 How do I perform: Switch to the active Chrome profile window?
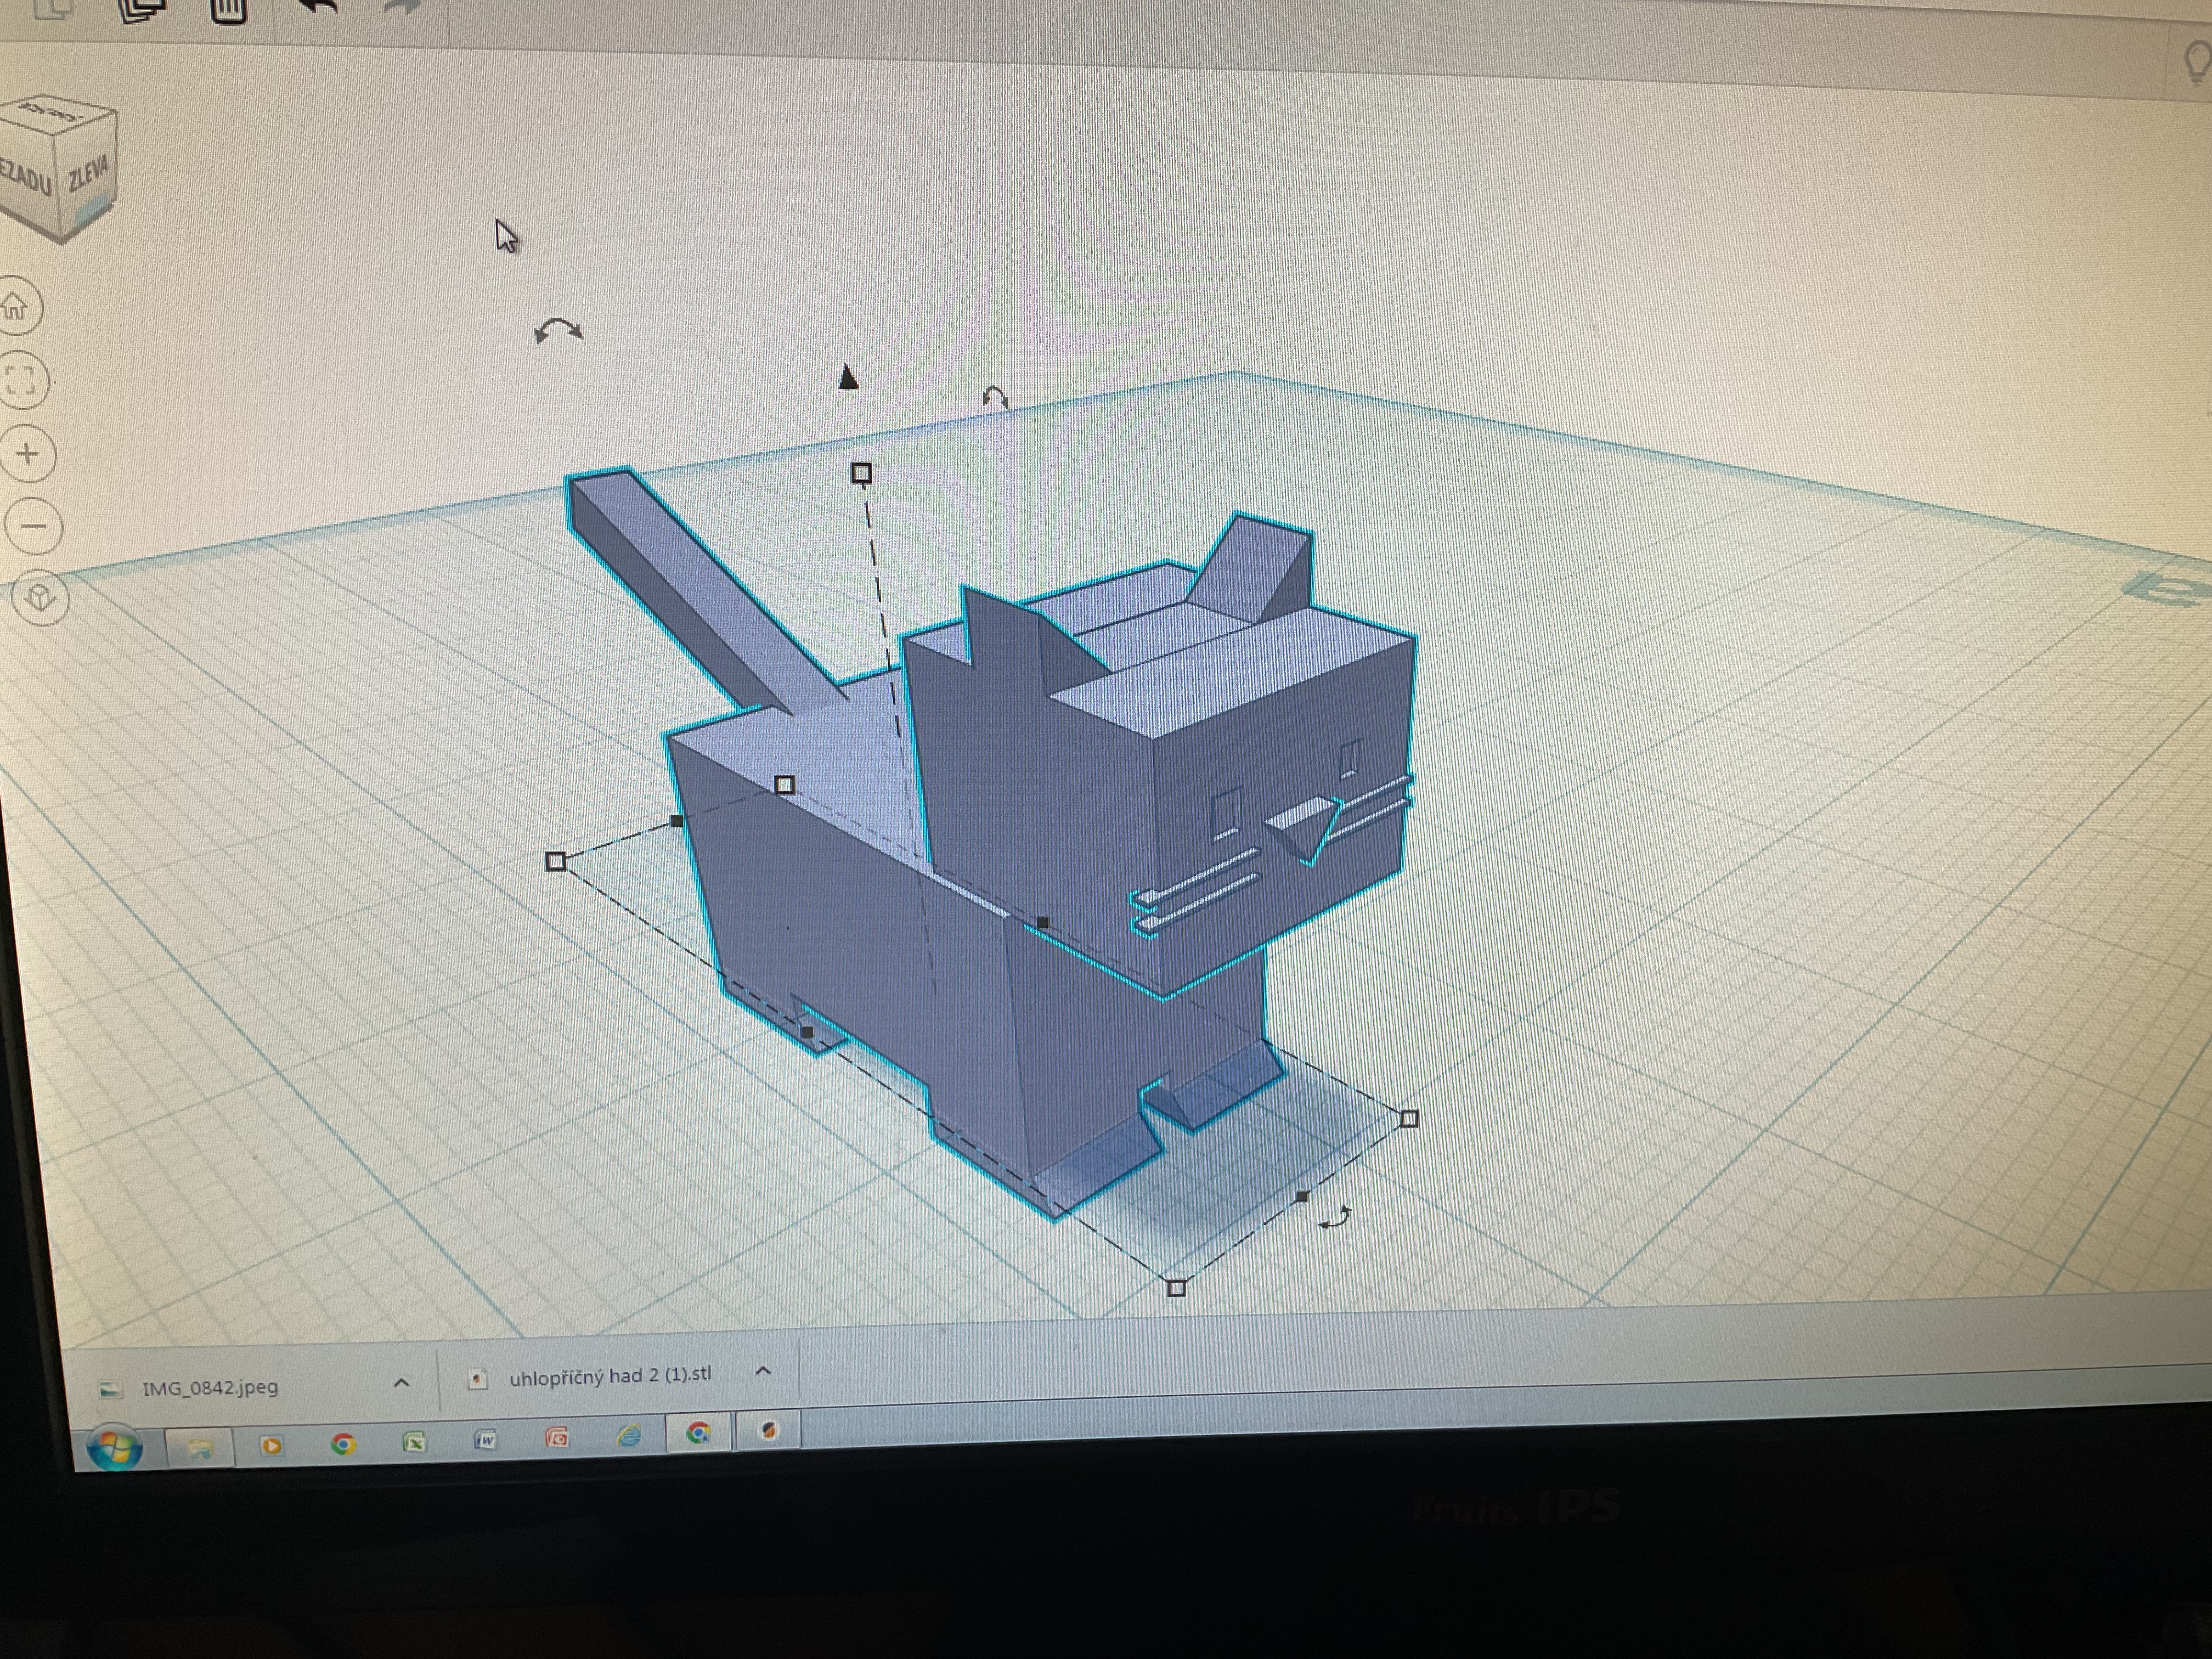click(698, 1433)
